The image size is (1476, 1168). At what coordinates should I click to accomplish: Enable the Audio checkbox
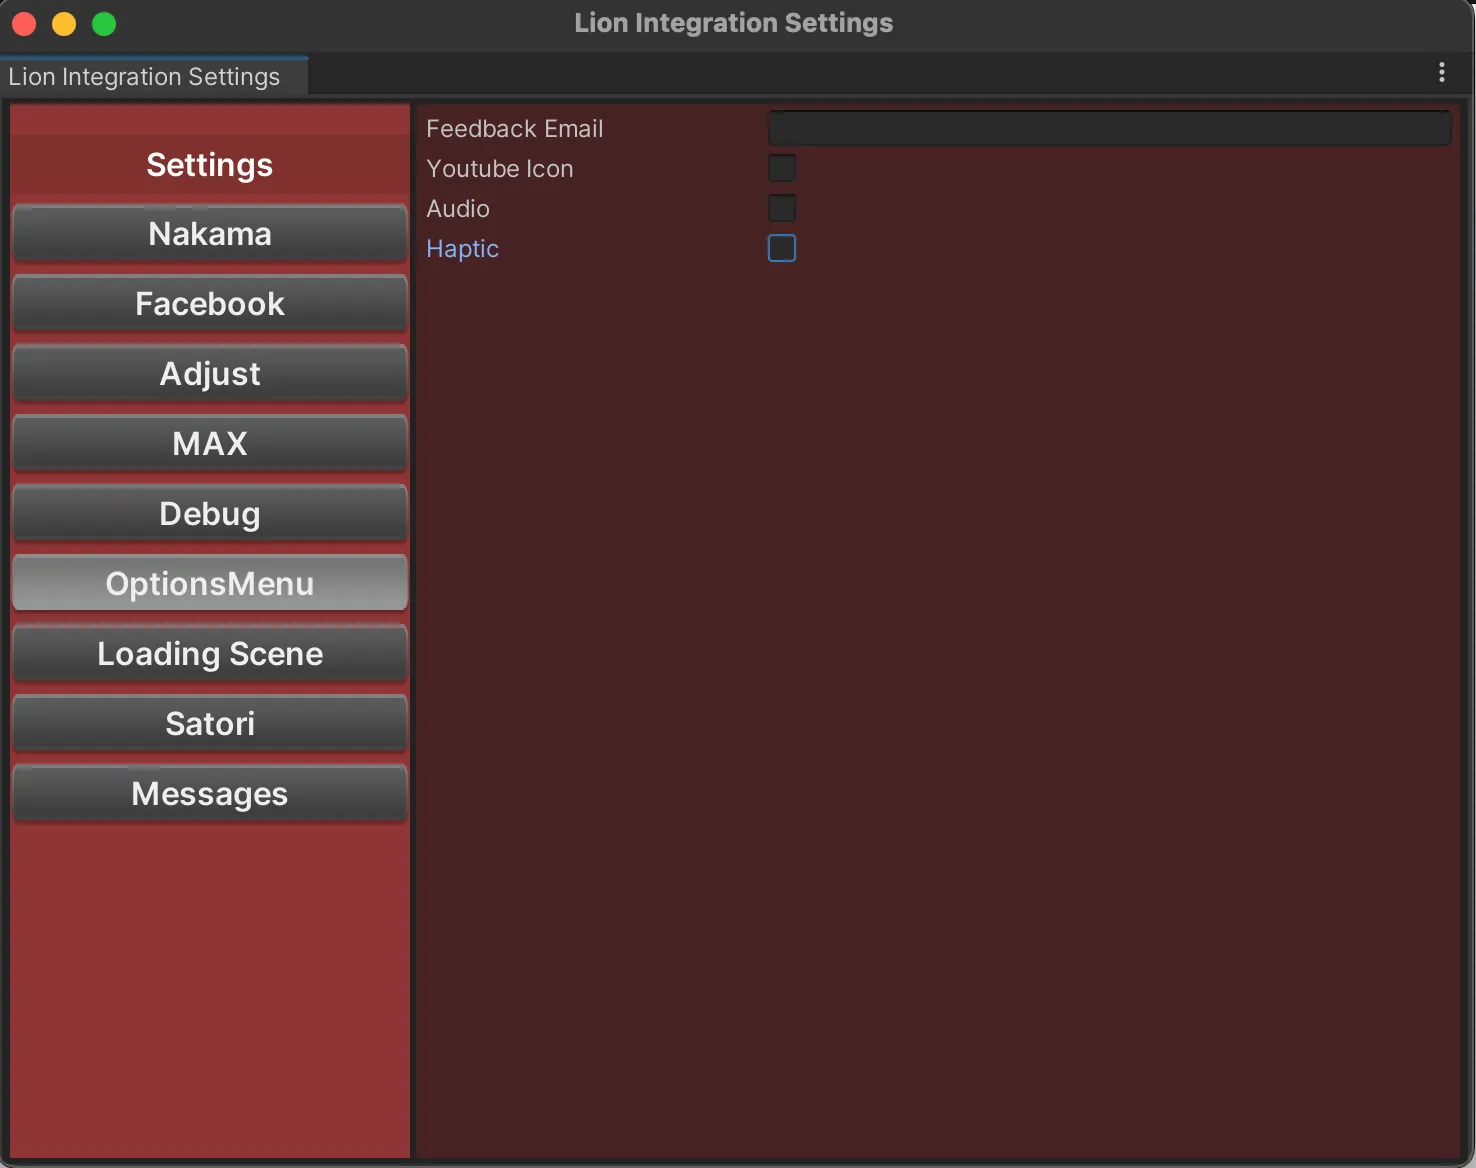pyautogui.click(x=782, y=208)
